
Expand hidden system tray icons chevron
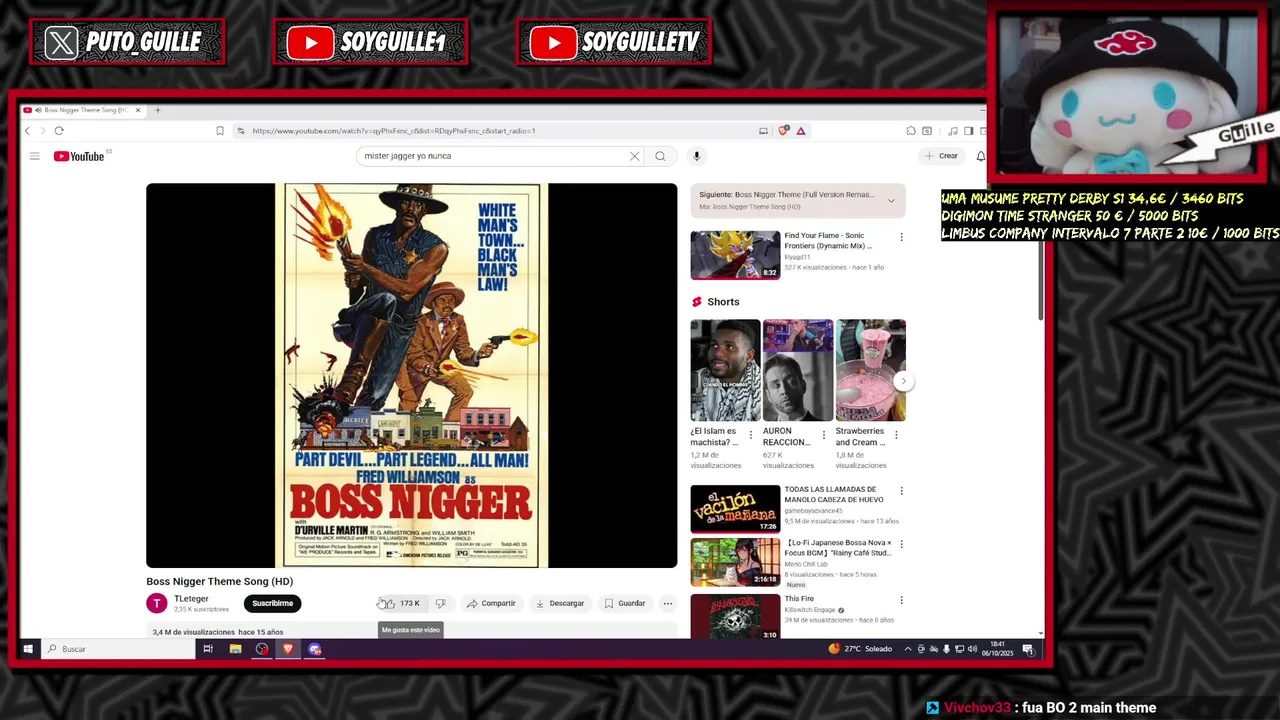(x=908, y=649)
